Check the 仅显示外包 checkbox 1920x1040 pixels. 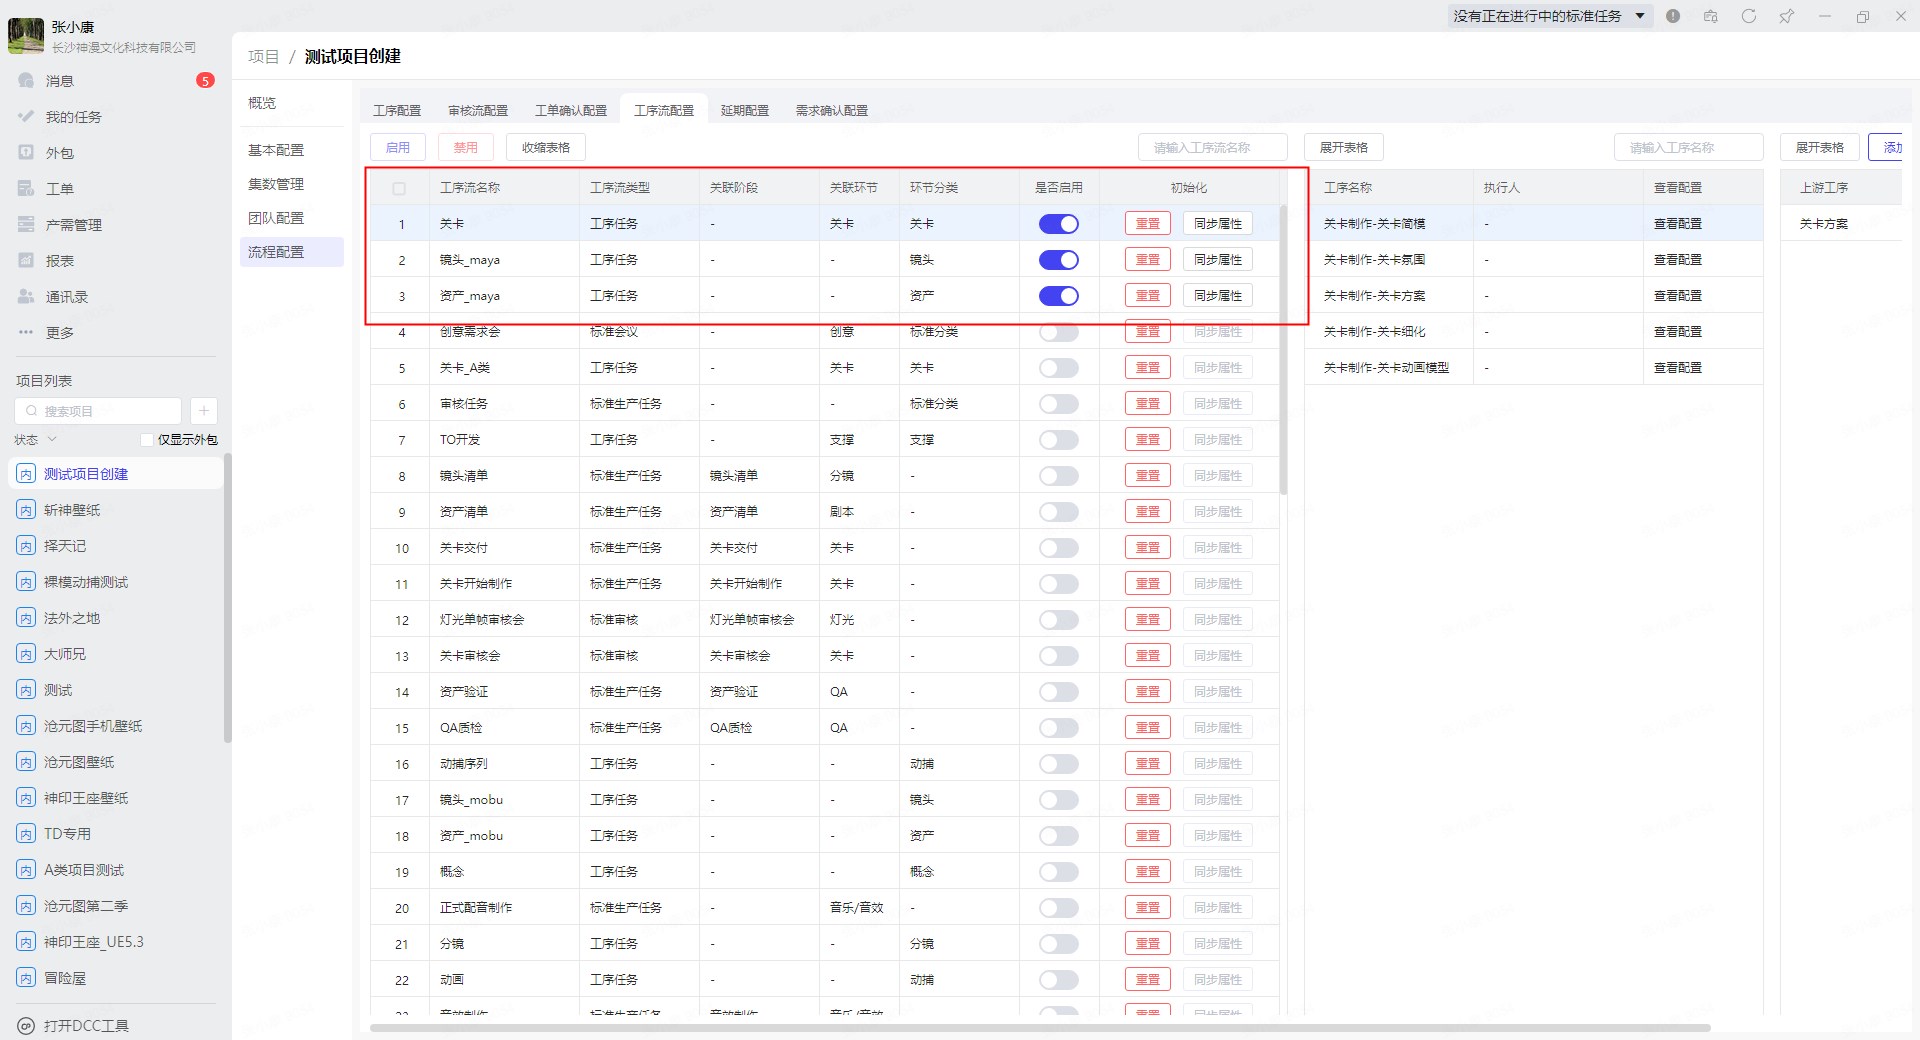point(147,440)
